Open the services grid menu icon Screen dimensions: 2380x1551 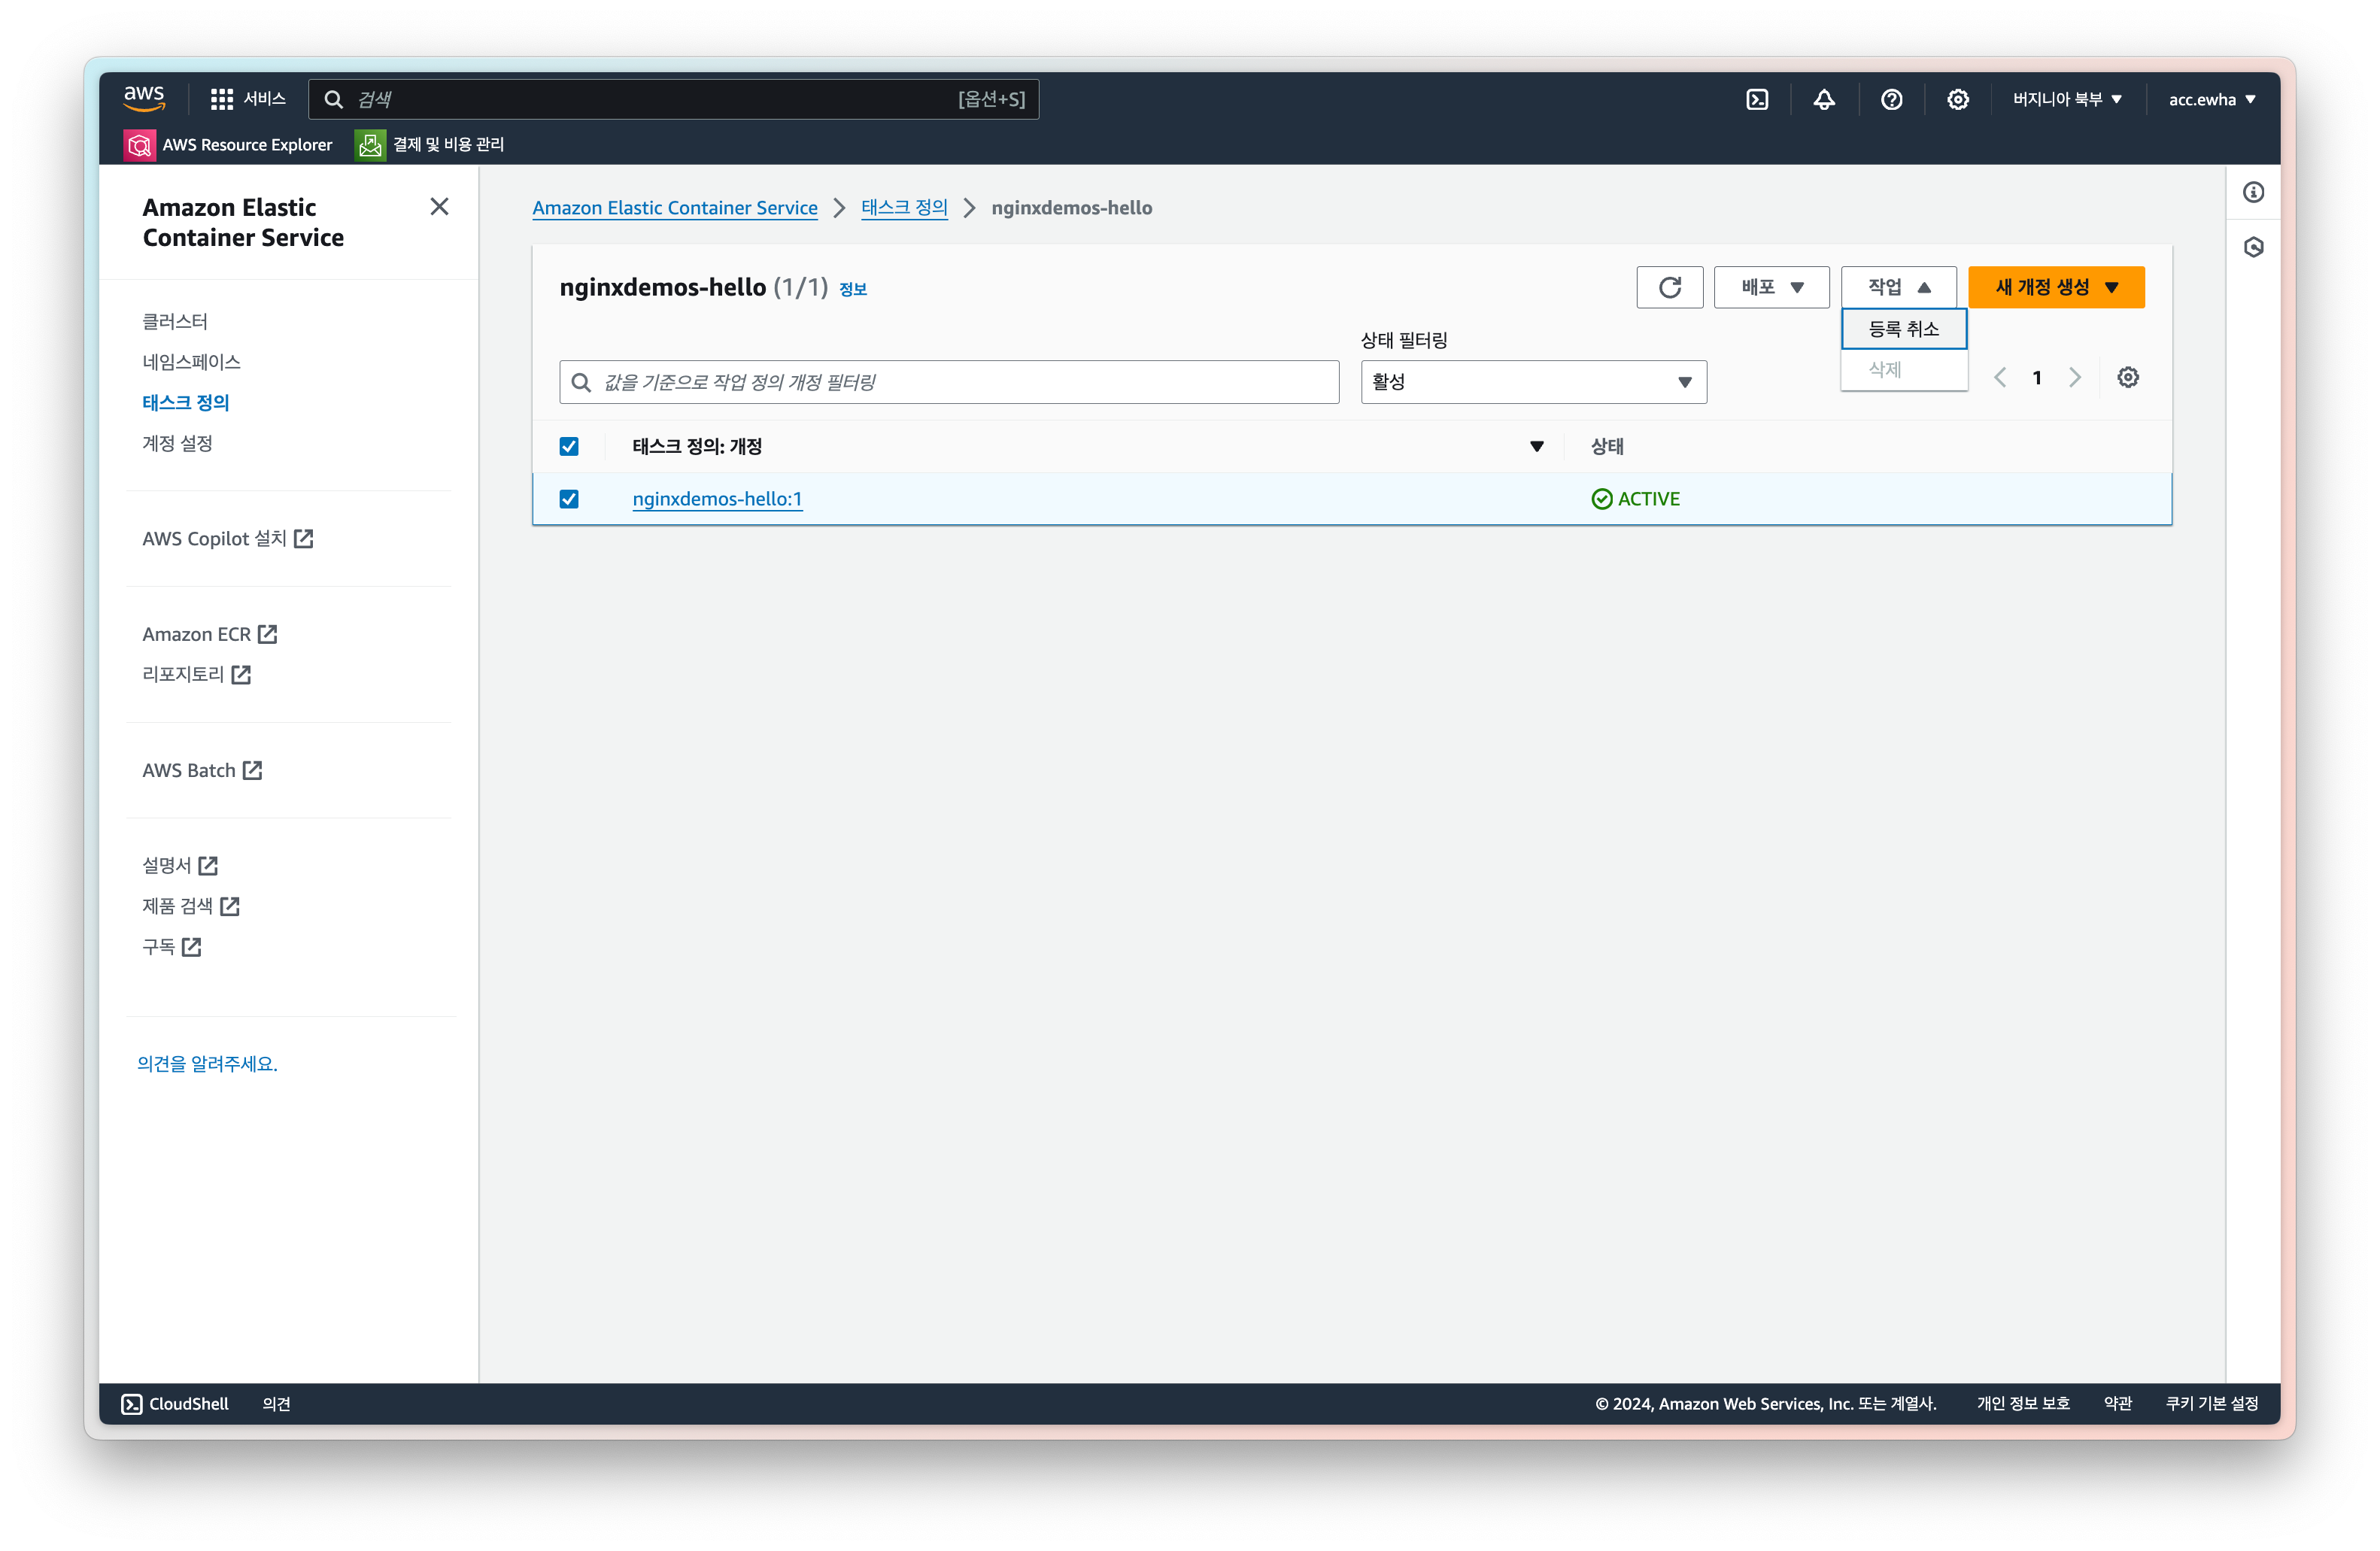coord(221,99)
